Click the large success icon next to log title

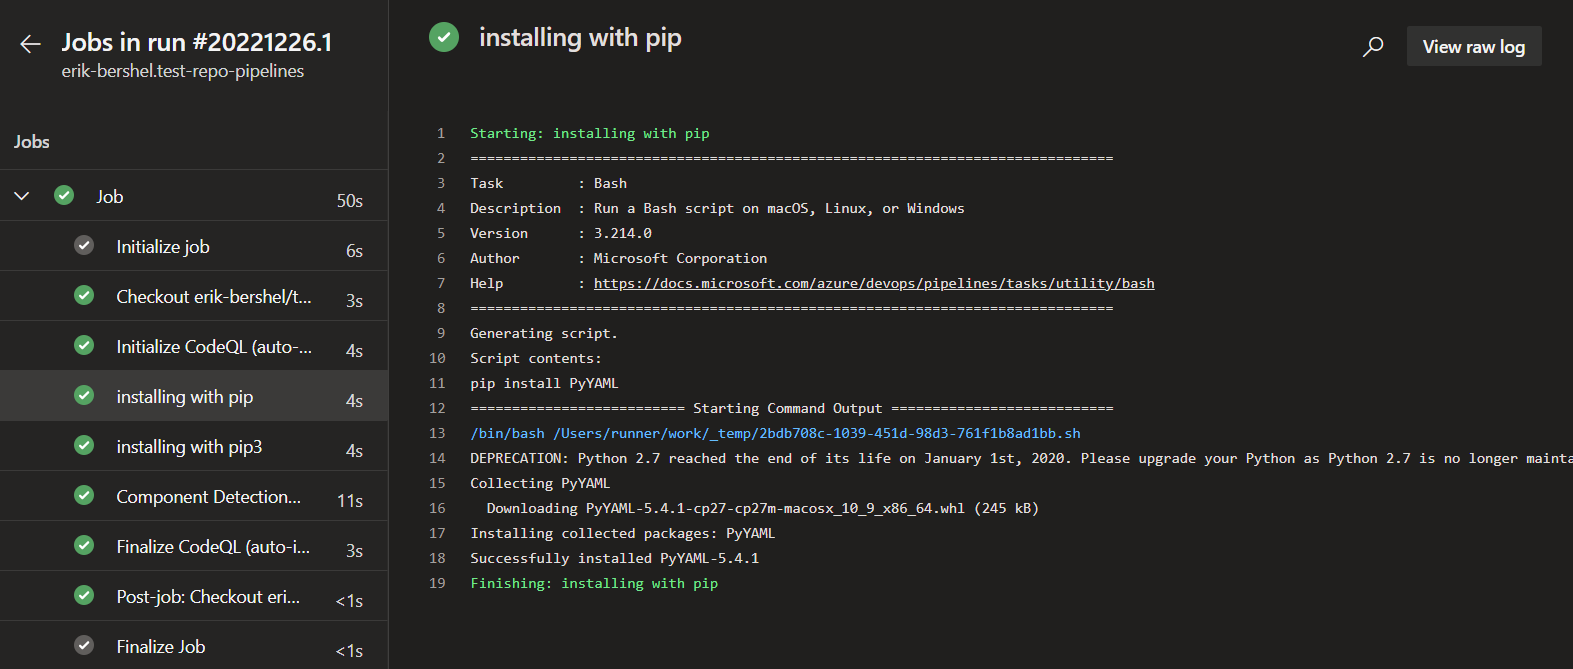point(444,37)
